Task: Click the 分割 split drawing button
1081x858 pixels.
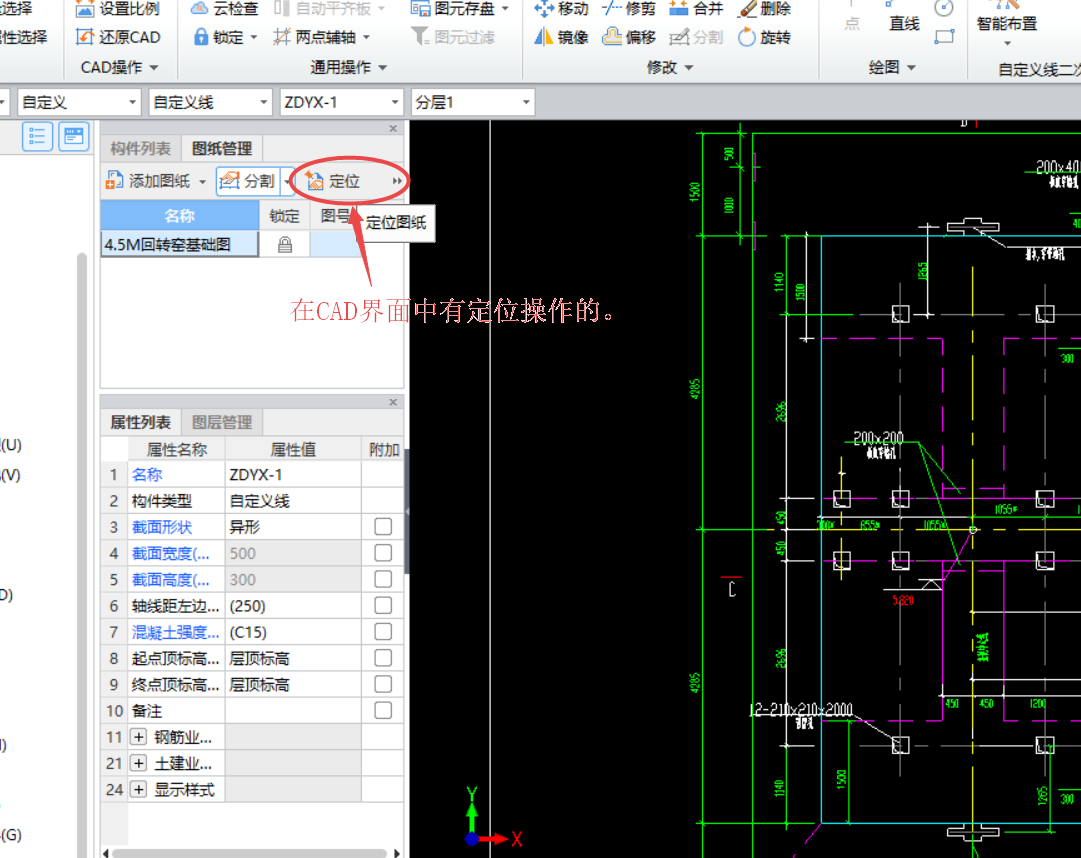Action: click(247, 181)
